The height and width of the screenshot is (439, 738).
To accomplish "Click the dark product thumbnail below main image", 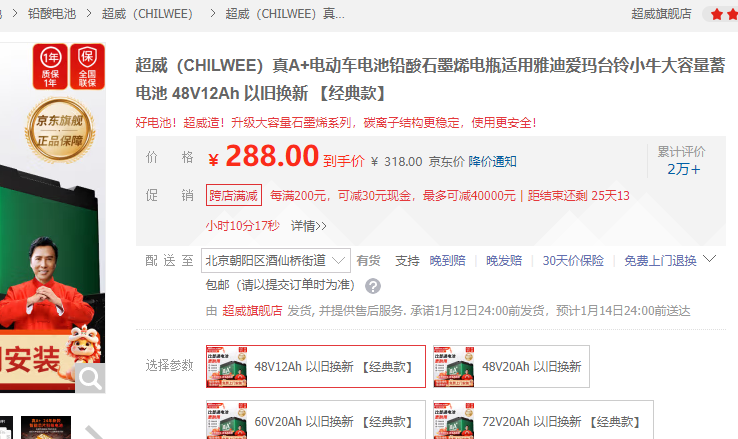I will (46, 427).
